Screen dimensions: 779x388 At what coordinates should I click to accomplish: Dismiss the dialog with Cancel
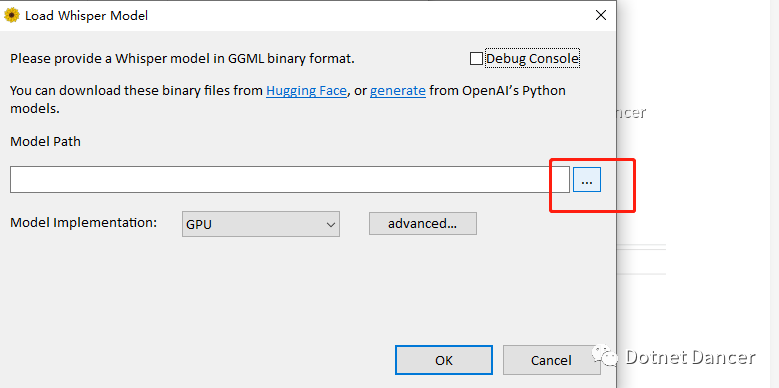click(551, 360)
